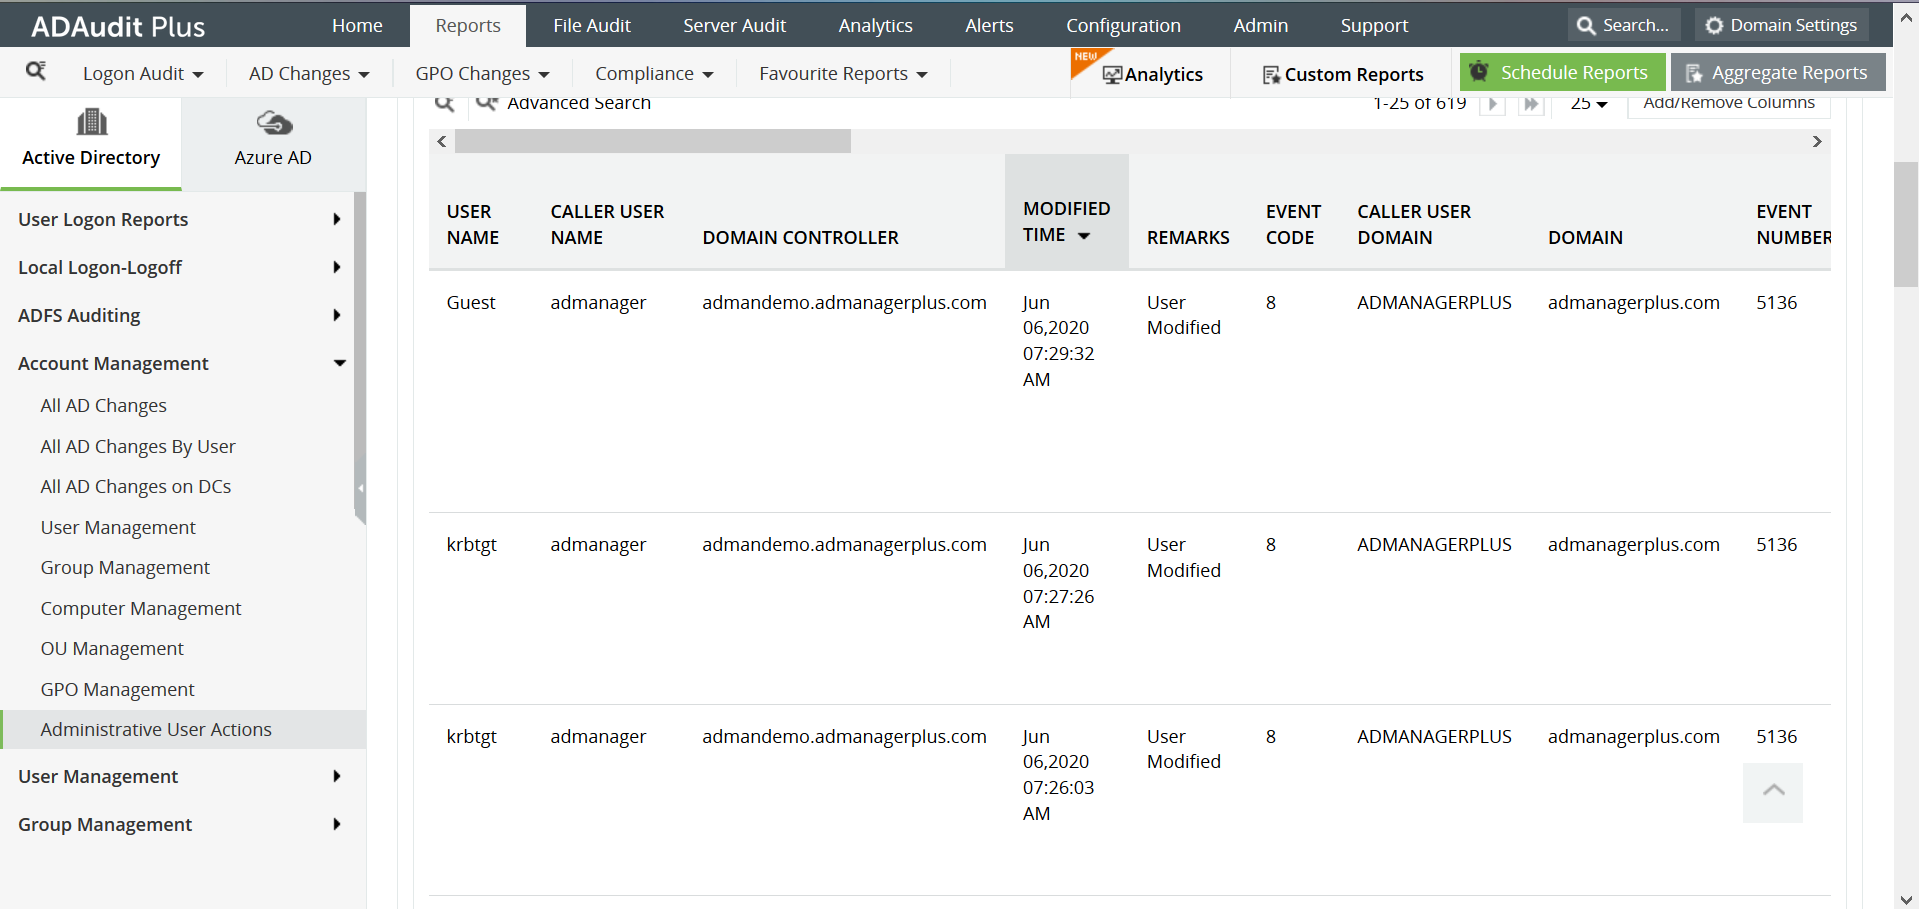Collapse the left sidebar with its handle
Screen dimensions: 1919x909
(x=360, y=487)
